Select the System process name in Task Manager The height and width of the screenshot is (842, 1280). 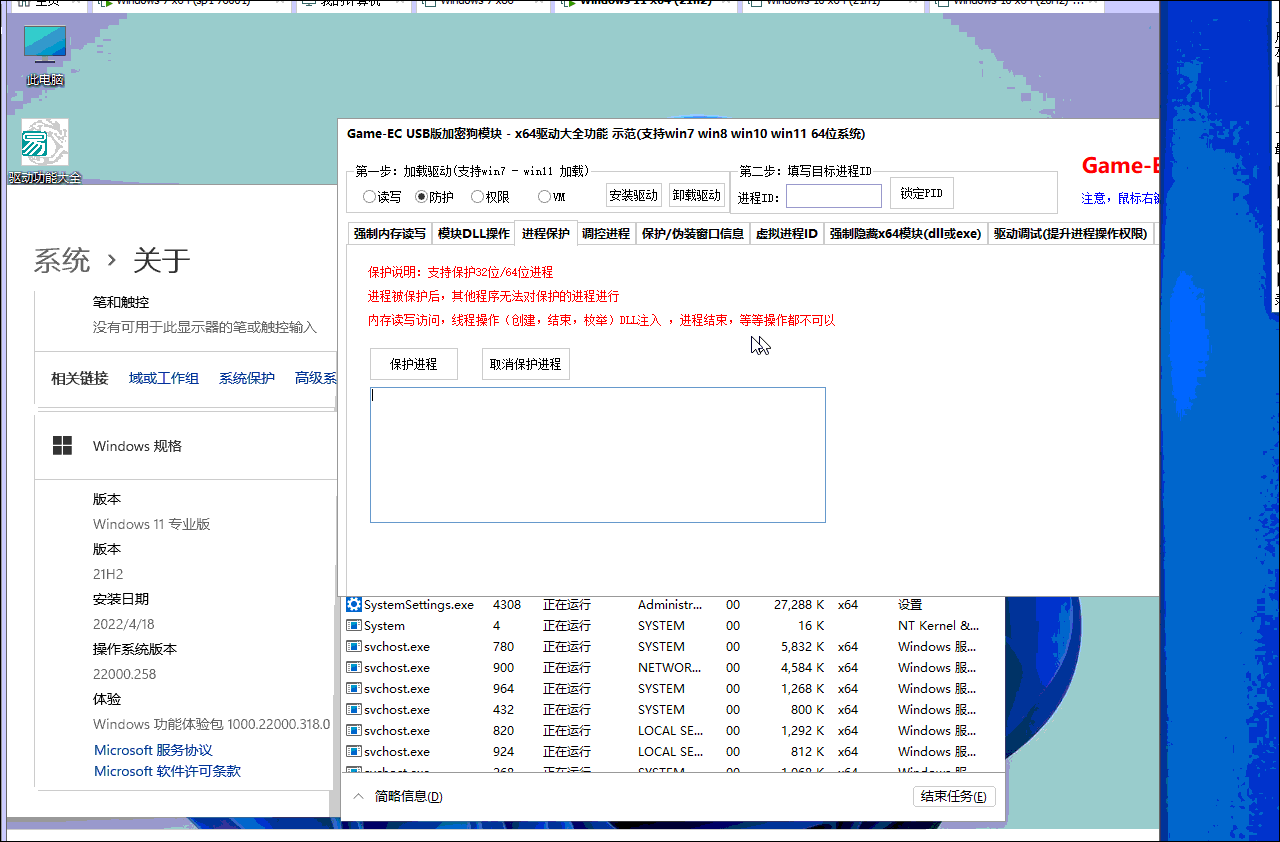pyautogui.click(x=385, y=626)
